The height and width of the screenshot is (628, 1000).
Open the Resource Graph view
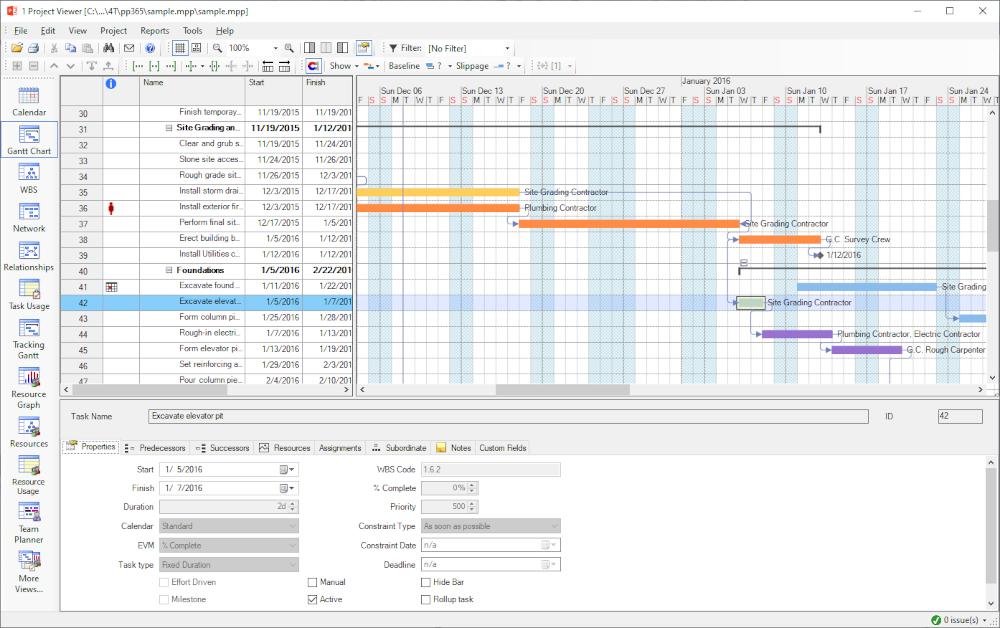[x=28, y=389]
